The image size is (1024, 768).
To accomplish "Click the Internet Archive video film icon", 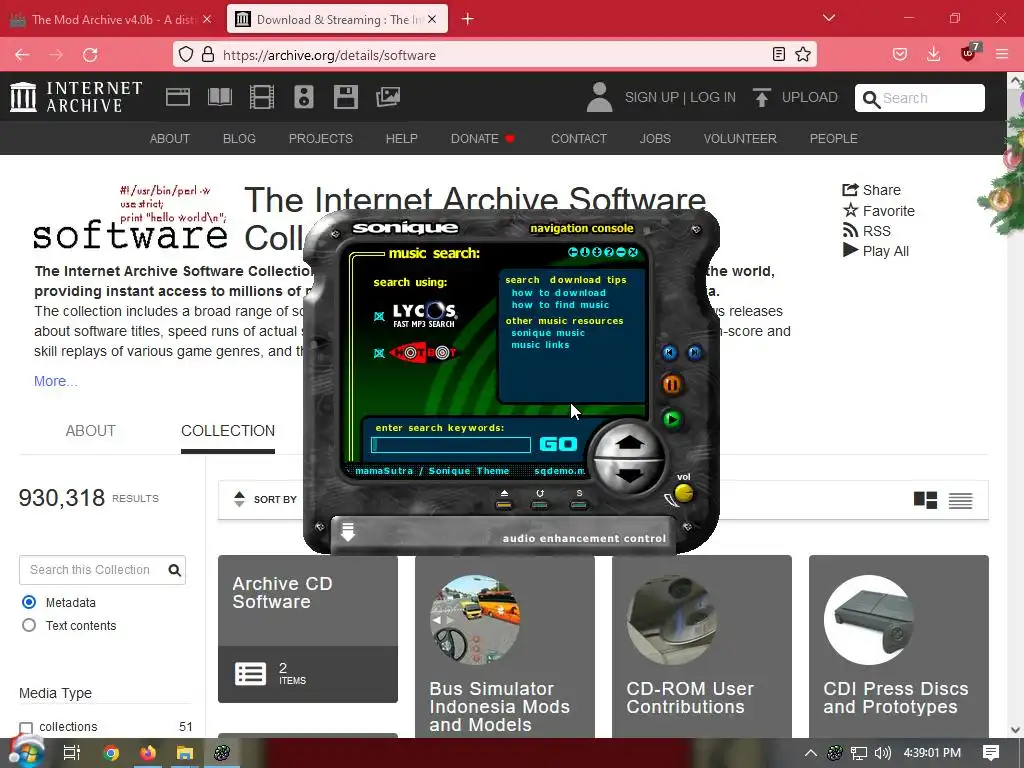I will pyautogui.click(x=262, y=97).
